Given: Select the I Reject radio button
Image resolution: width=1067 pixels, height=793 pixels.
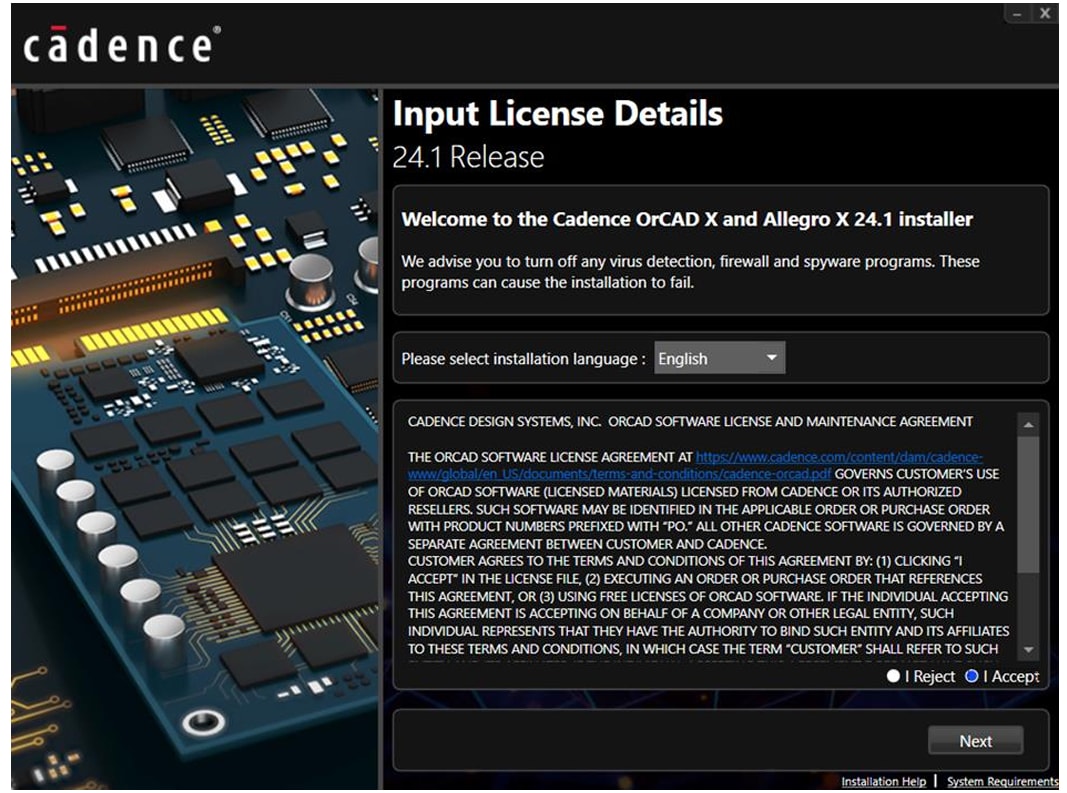Looking at the screenshot, I should [x=893, y=675].
